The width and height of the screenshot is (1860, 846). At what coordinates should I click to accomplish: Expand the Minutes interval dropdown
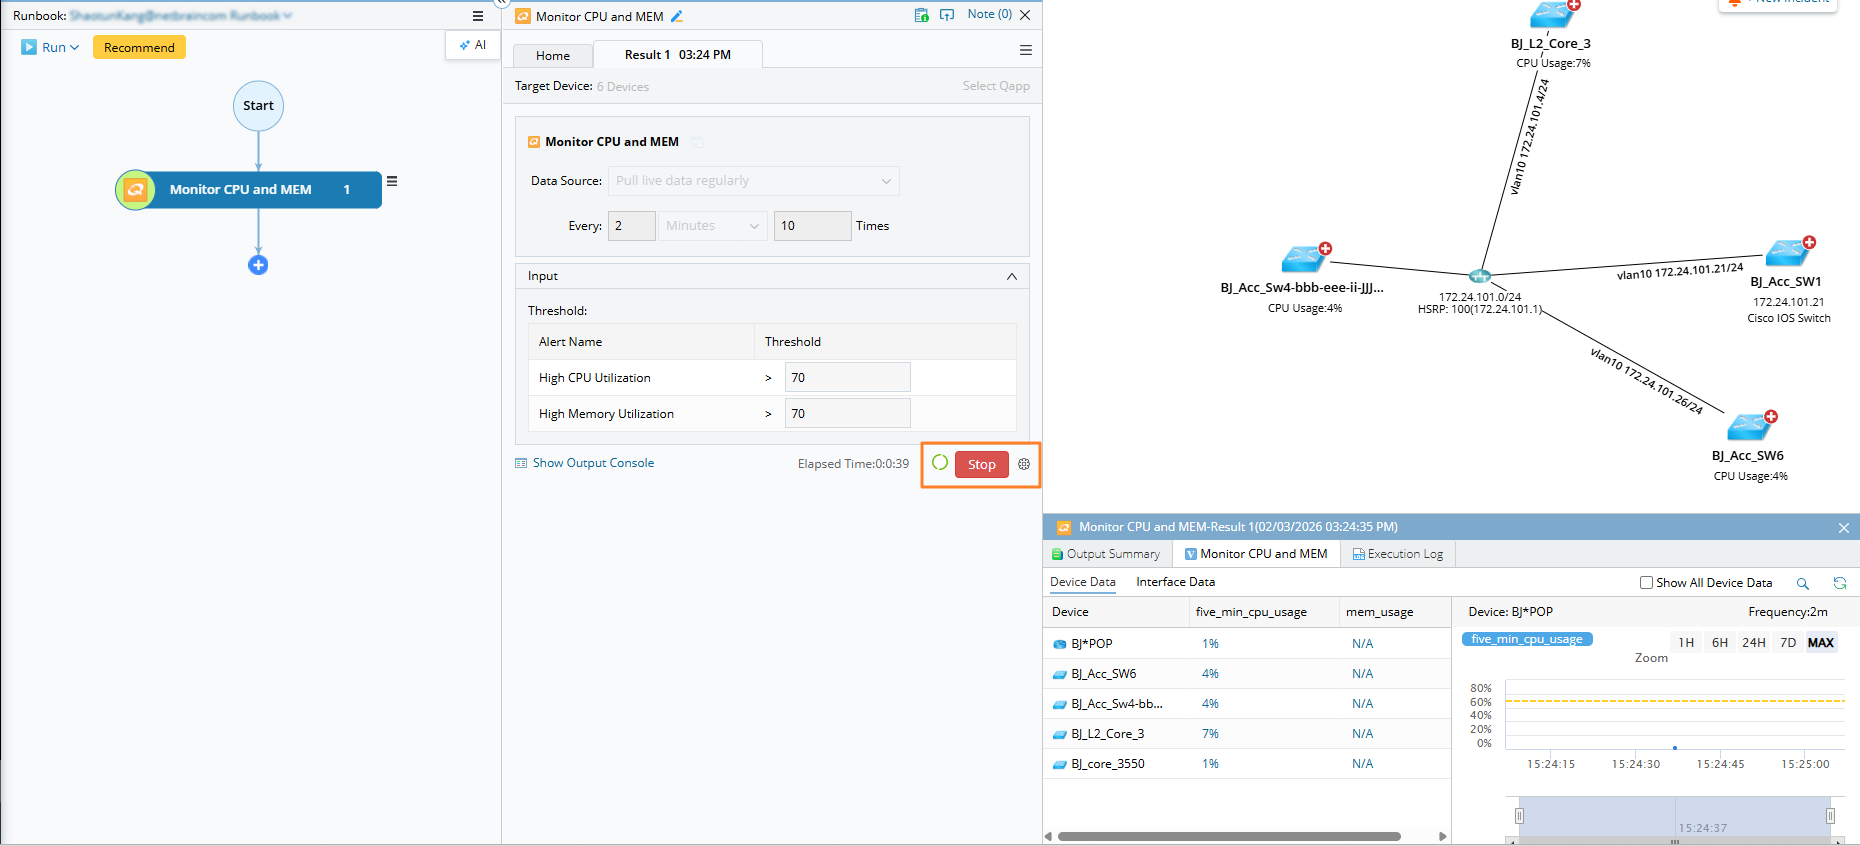[x=713, y=226]
